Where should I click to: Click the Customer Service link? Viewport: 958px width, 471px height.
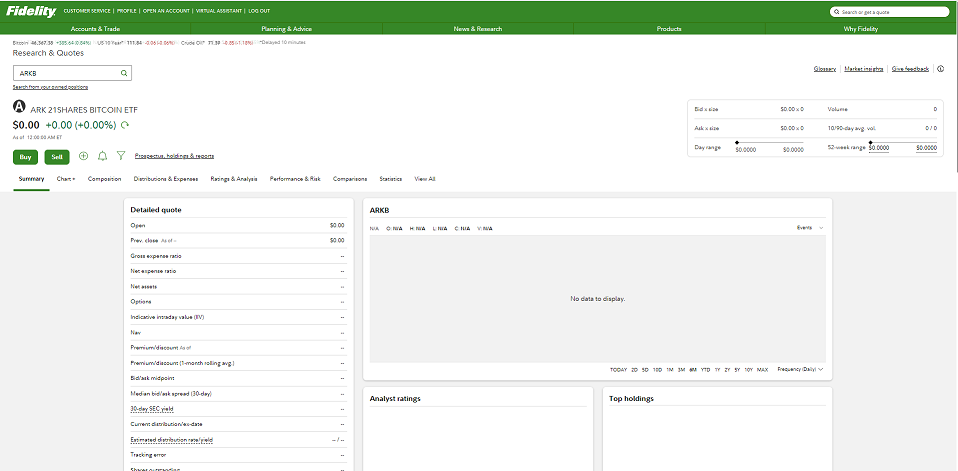87,11
